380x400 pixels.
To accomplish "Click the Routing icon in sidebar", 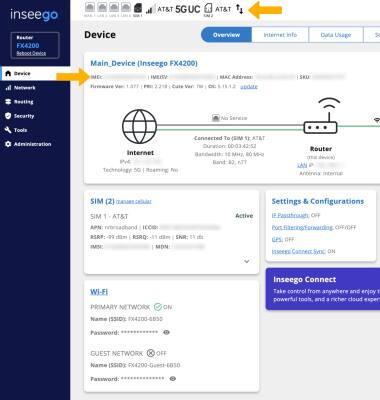I will pos(8,102).
